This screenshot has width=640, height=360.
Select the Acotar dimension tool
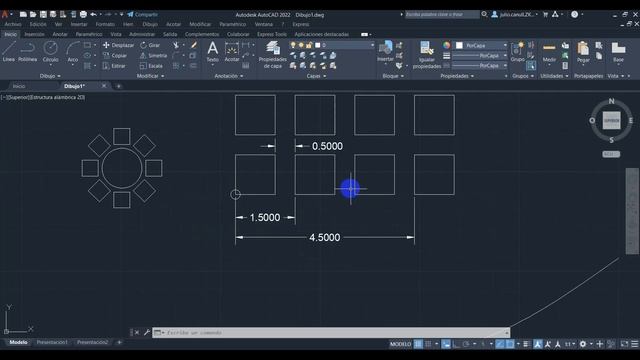[x=232, y=51]
